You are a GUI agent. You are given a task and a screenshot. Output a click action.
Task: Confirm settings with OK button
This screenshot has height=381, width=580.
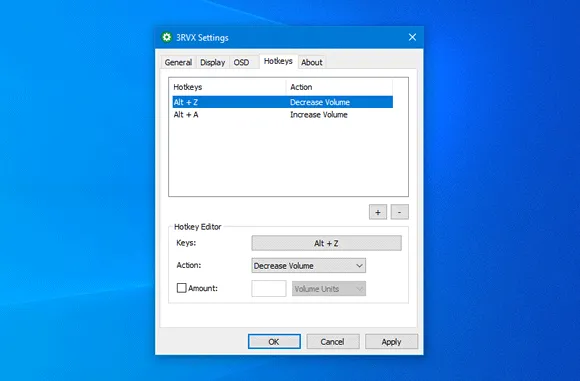[x=274, y=341]
